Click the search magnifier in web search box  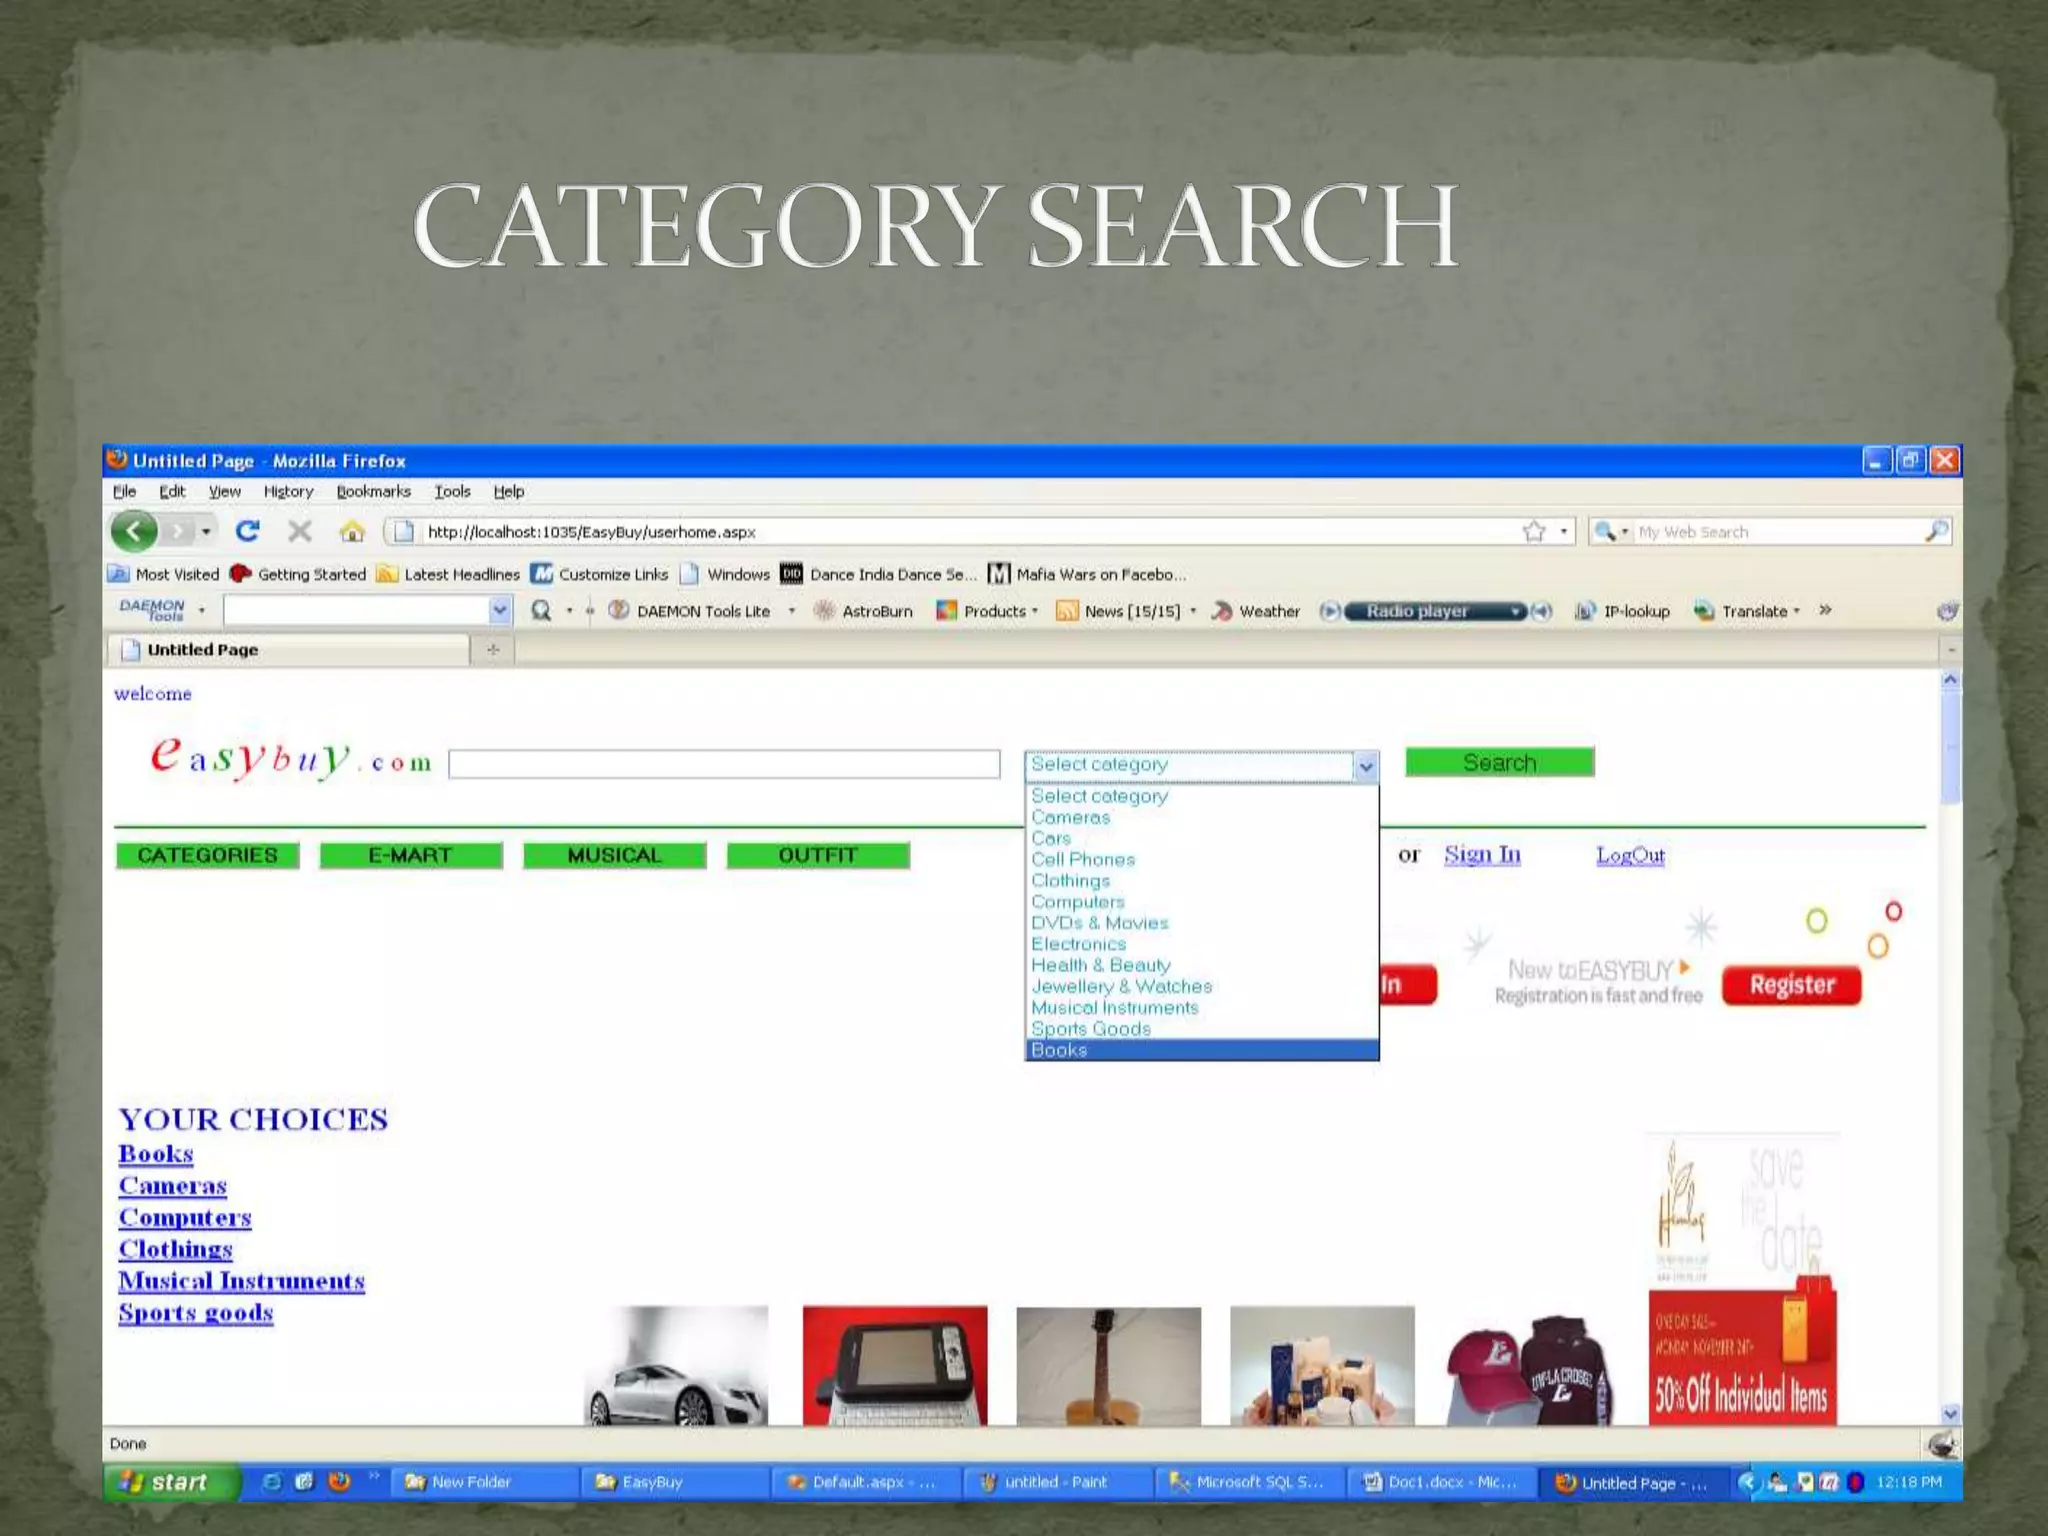(x=1936, y=532)
